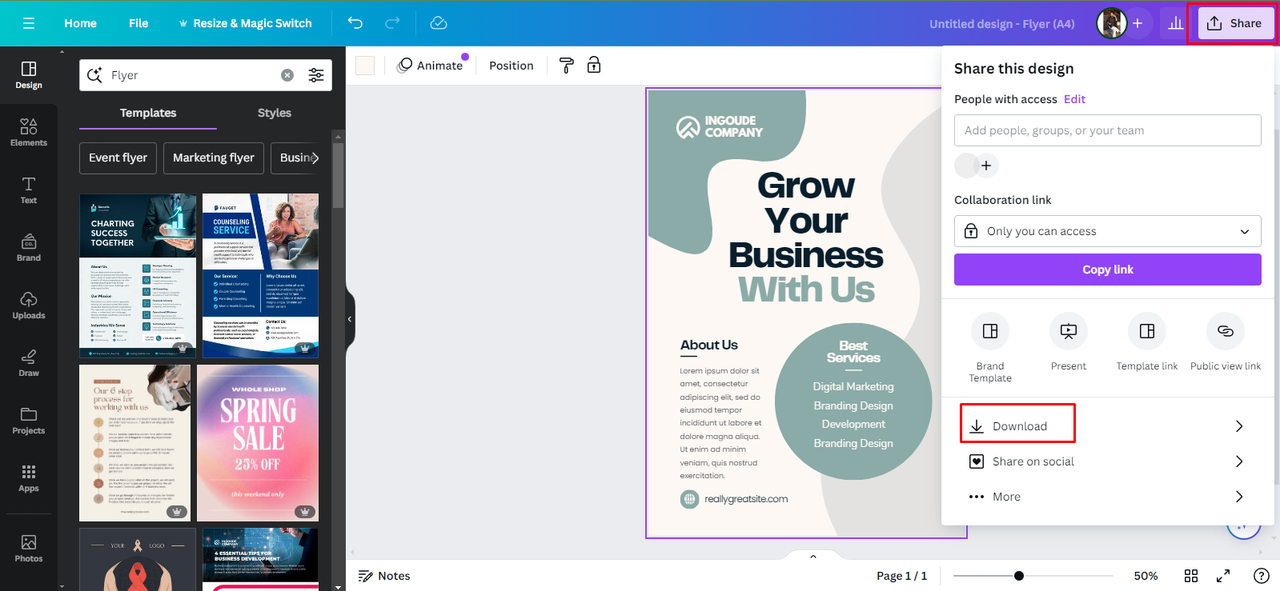This screenshot has height=591, width=1280.
Task: Select the Marketing flyer chip
Action: (x=213, y=158)
